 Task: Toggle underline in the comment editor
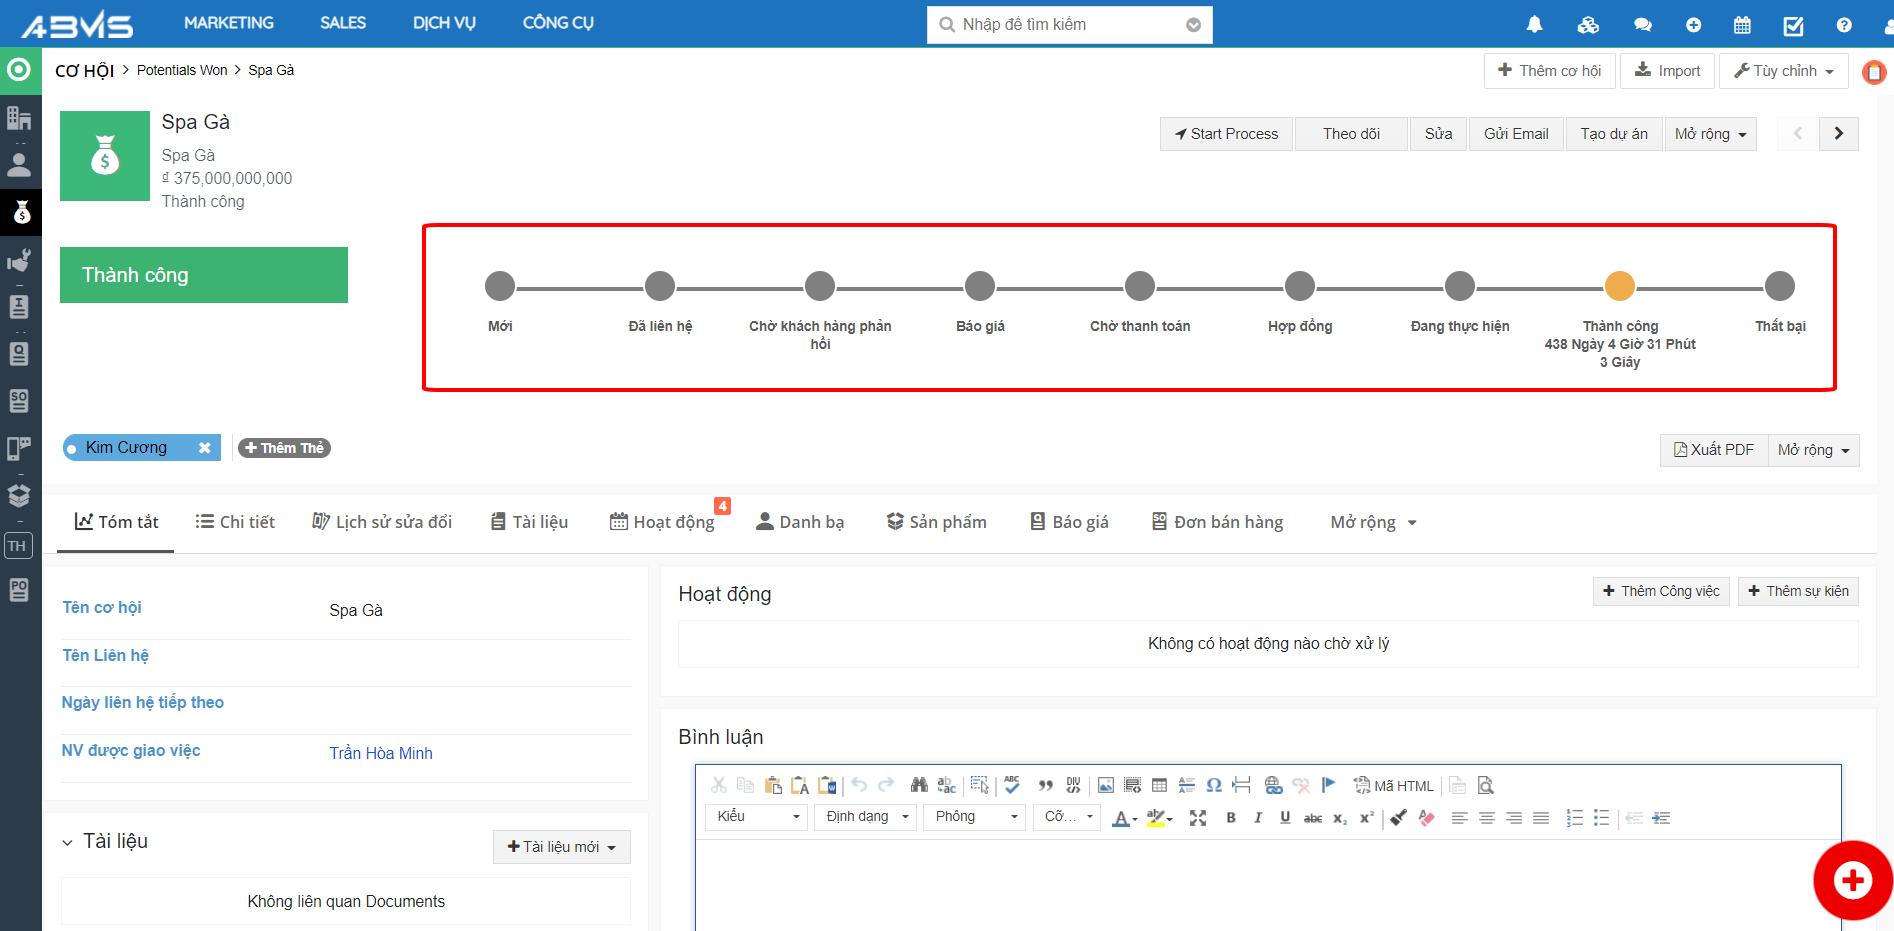point(1285,818)
